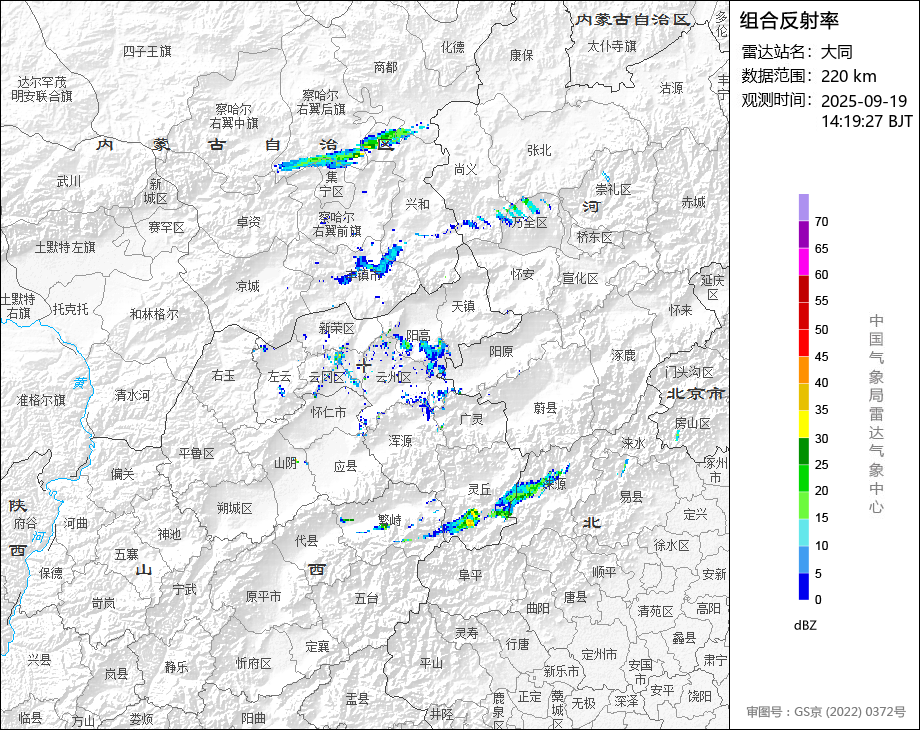Click the 卓资 map label
The image size is (920, 730).
tap(248, 222)
